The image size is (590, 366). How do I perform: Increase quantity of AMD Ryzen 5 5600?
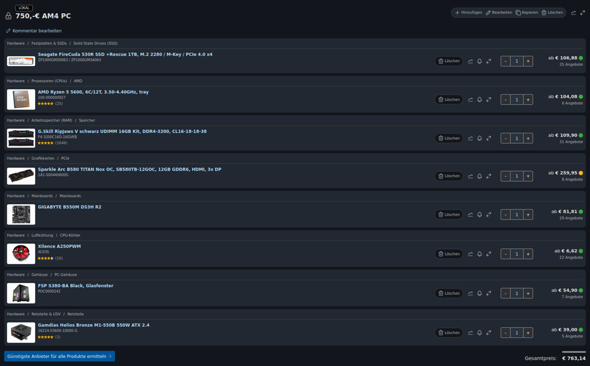[x=528, y=100]
